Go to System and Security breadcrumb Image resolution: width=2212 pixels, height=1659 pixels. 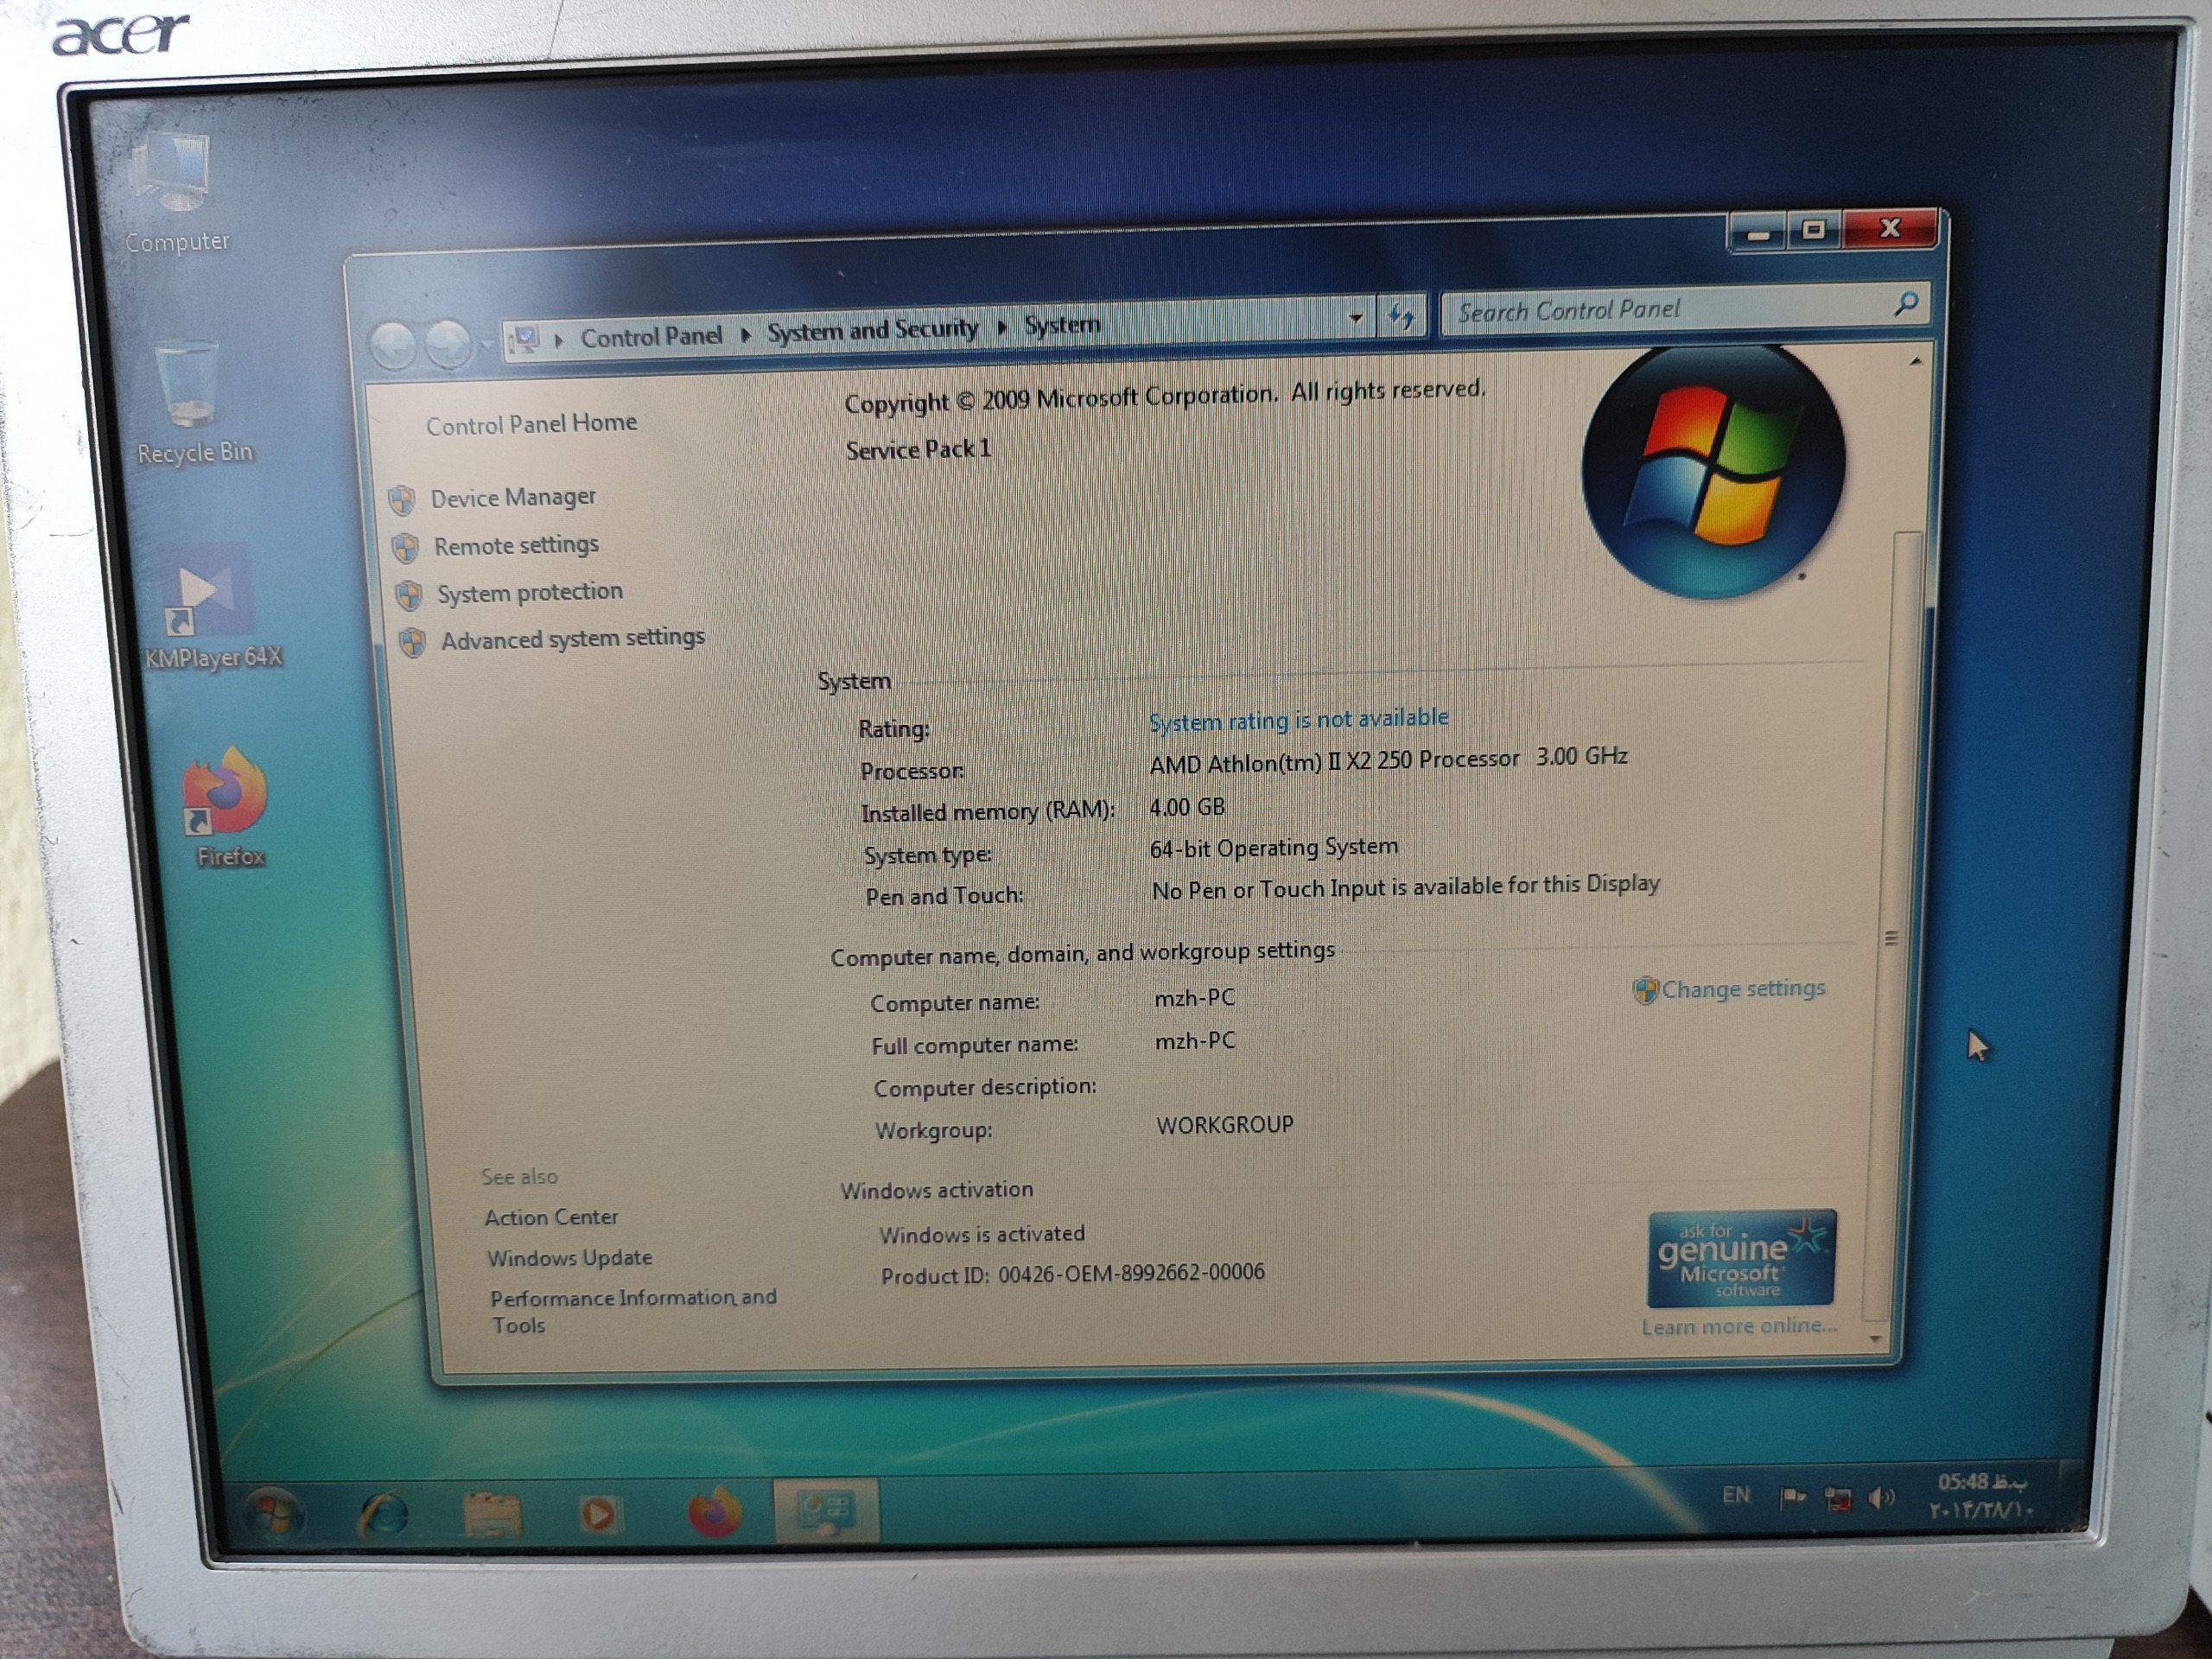click(x=872, y=330)
